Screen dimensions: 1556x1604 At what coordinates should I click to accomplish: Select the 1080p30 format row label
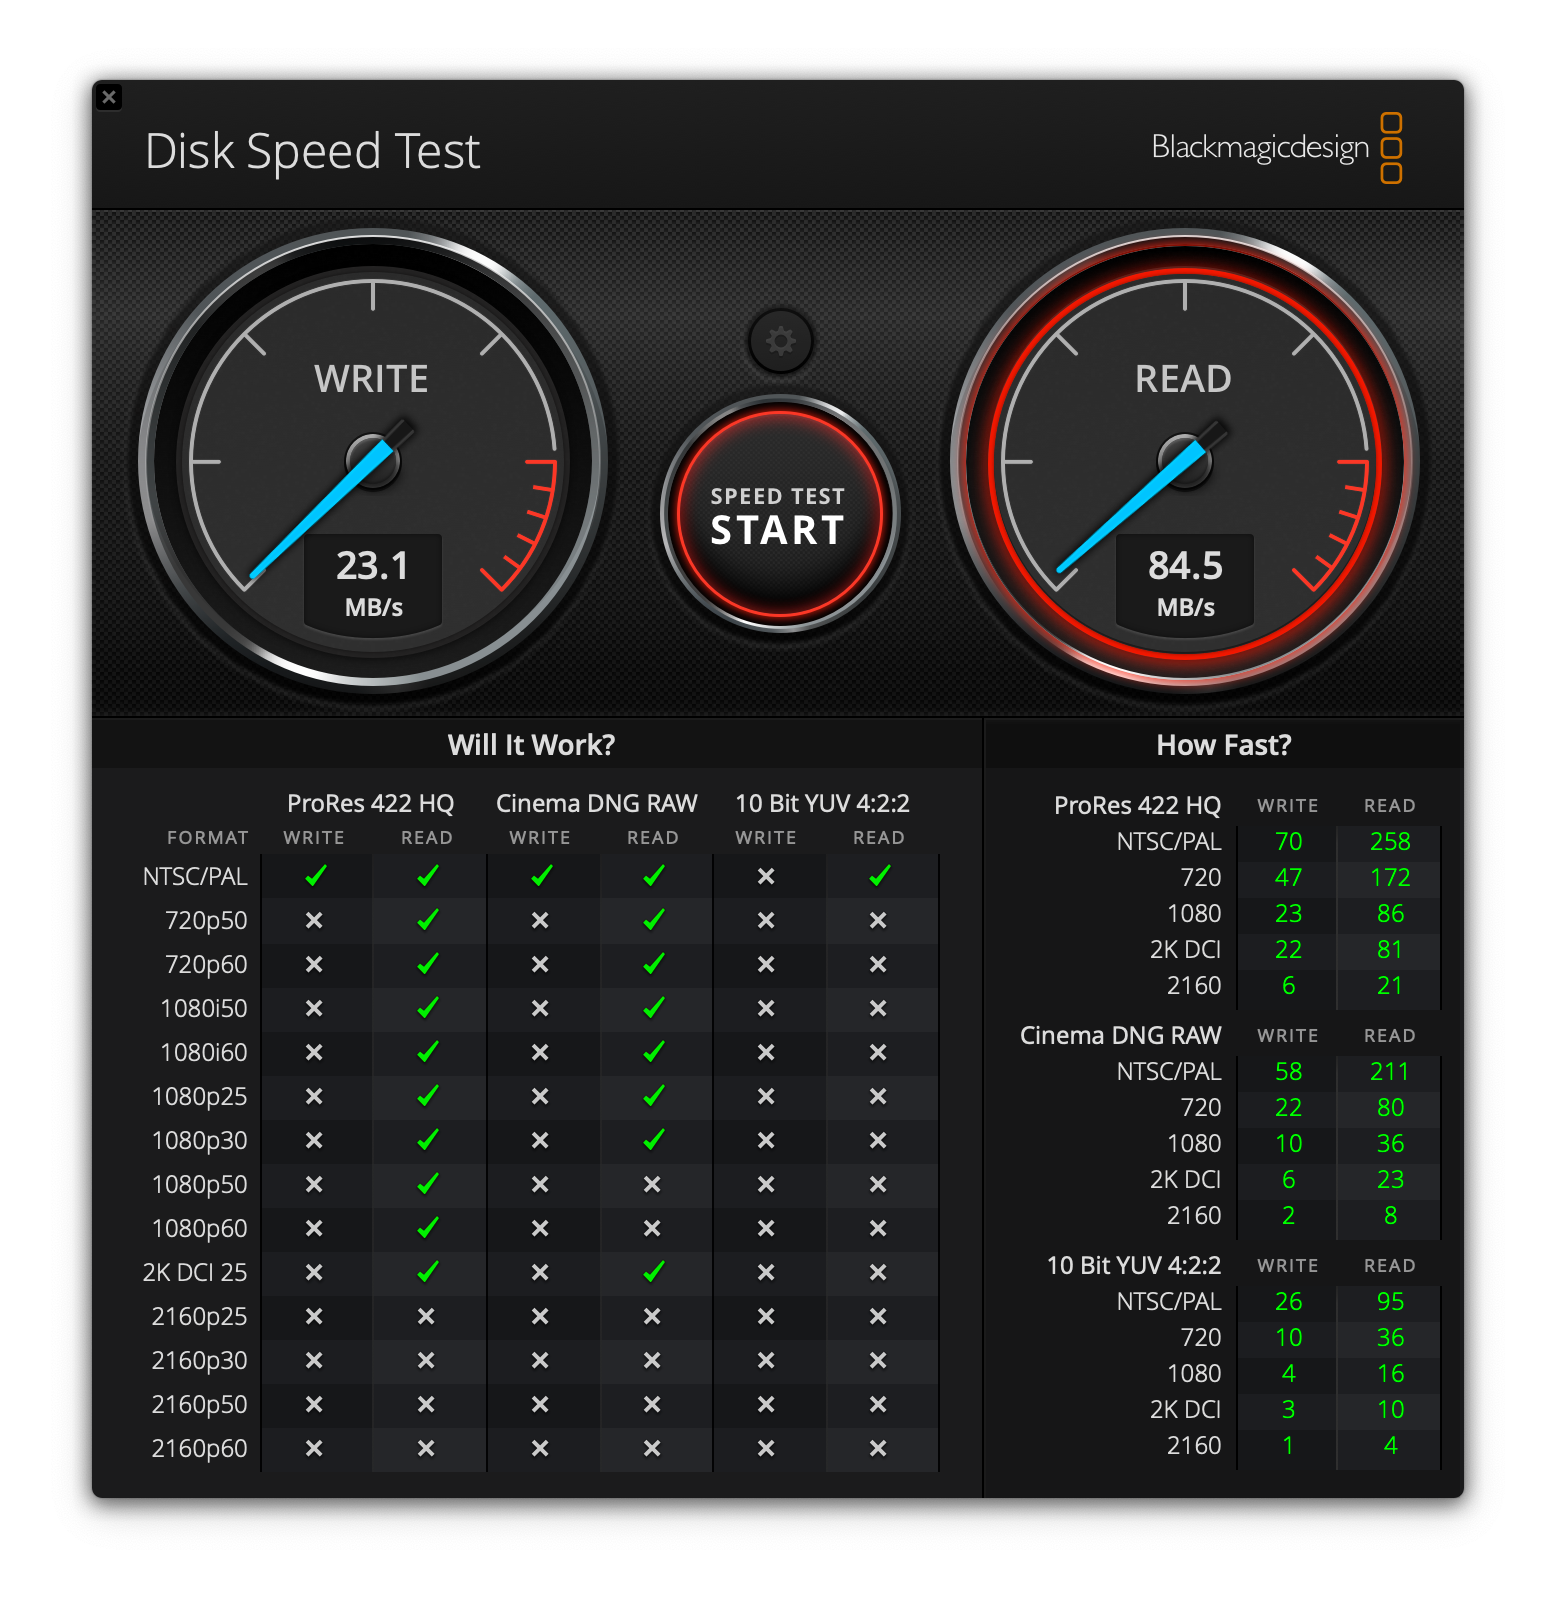coord(199,1141)
